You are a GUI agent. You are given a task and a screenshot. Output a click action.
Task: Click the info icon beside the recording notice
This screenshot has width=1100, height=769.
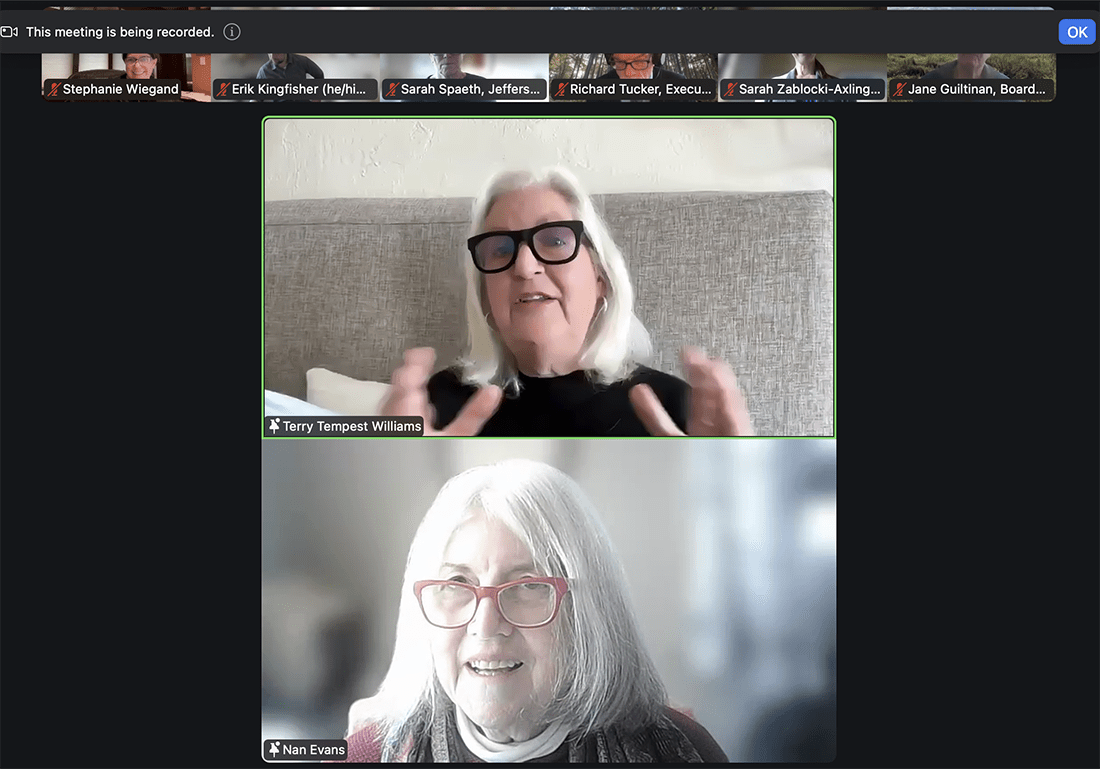point(231,31)
